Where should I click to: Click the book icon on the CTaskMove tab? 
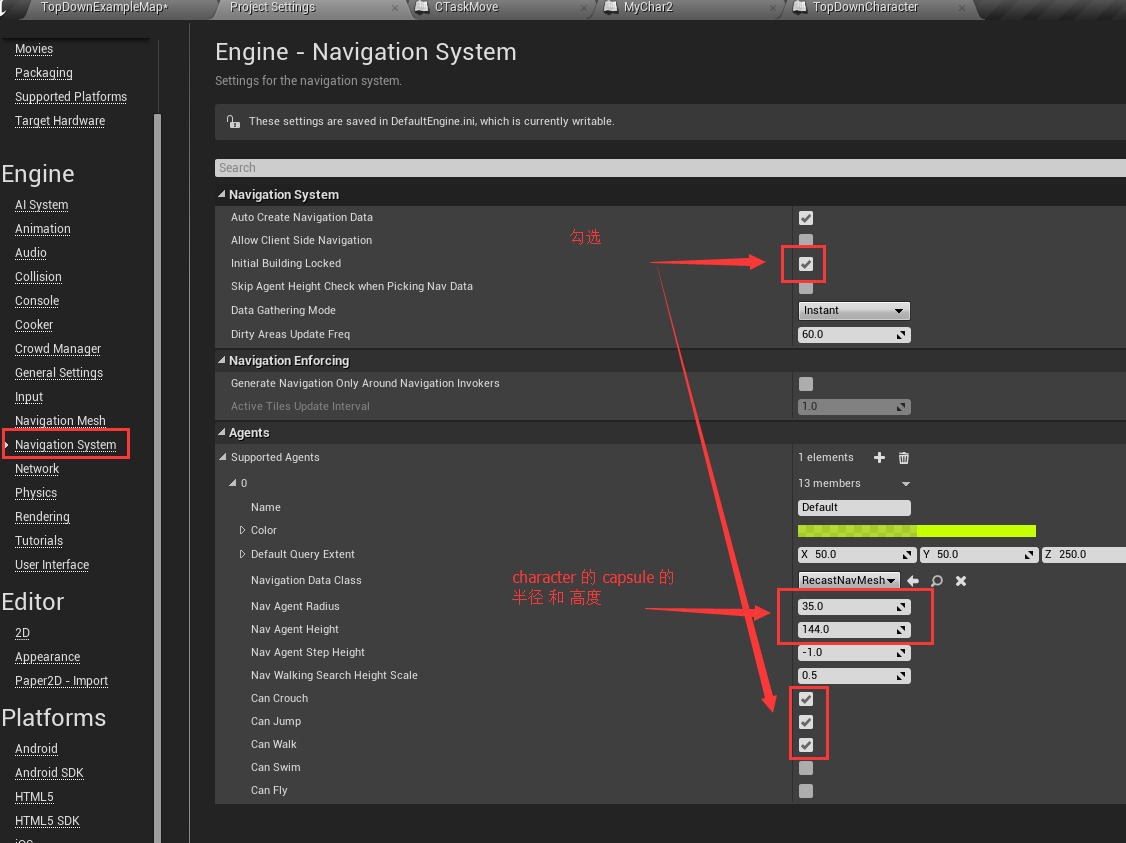click(x=422, y=7)
